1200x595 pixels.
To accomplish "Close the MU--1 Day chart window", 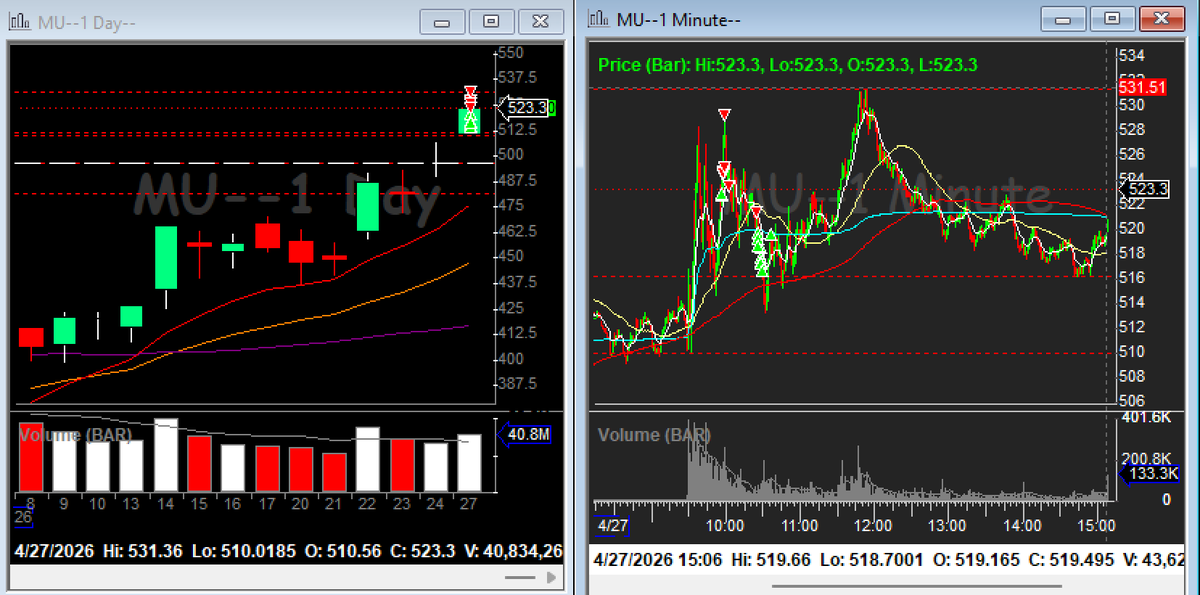I will [541, 21].
